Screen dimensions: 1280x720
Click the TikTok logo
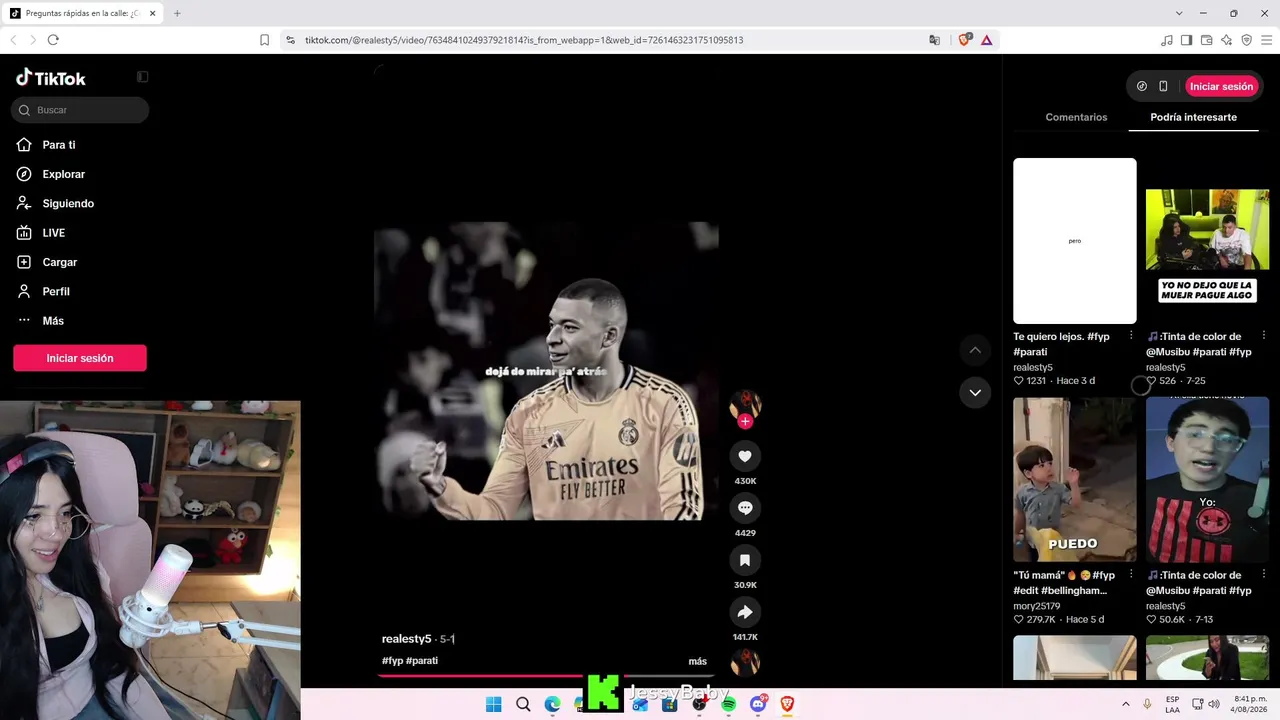coord(51,78)
